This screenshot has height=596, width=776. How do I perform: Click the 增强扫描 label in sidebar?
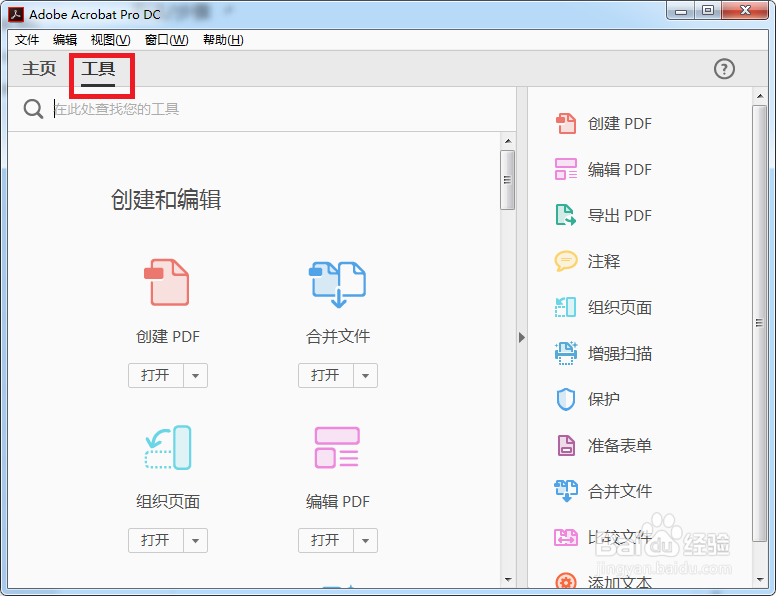coord(620,353)
